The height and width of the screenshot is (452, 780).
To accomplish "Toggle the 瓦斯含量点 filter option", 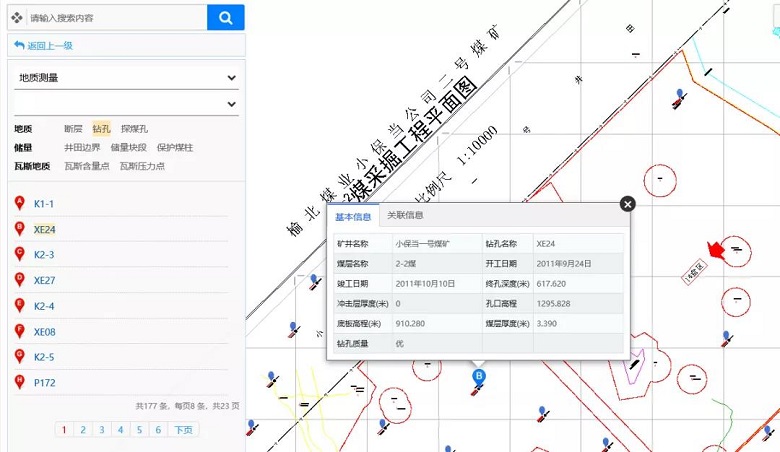I will (87, 166).
